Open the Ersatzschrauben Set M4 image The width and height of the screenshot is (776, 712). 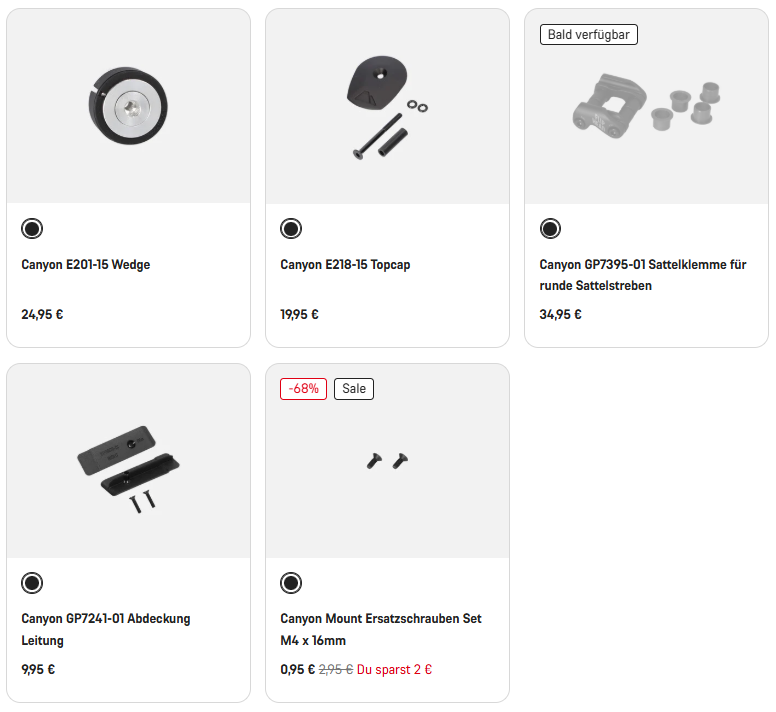tap(387, 461)
